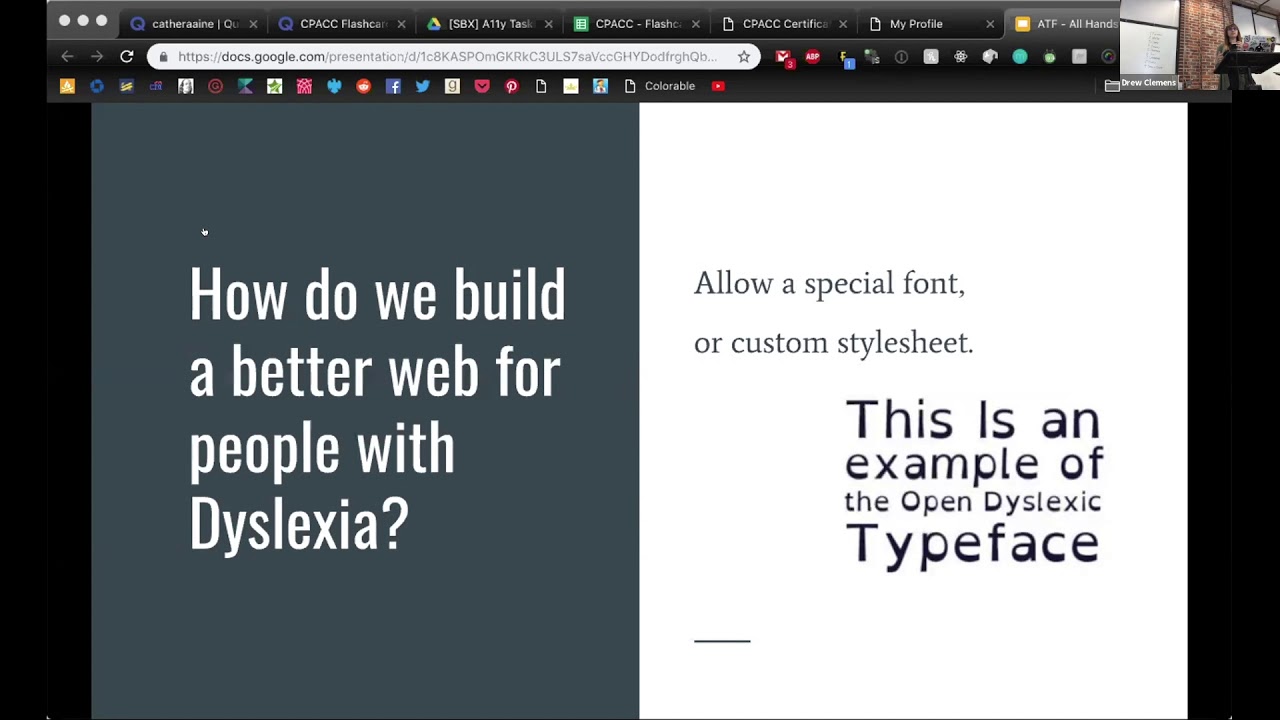
Task: Click the docs.google.com address bar
Action: pyautogui.click(x=446, y=57)
